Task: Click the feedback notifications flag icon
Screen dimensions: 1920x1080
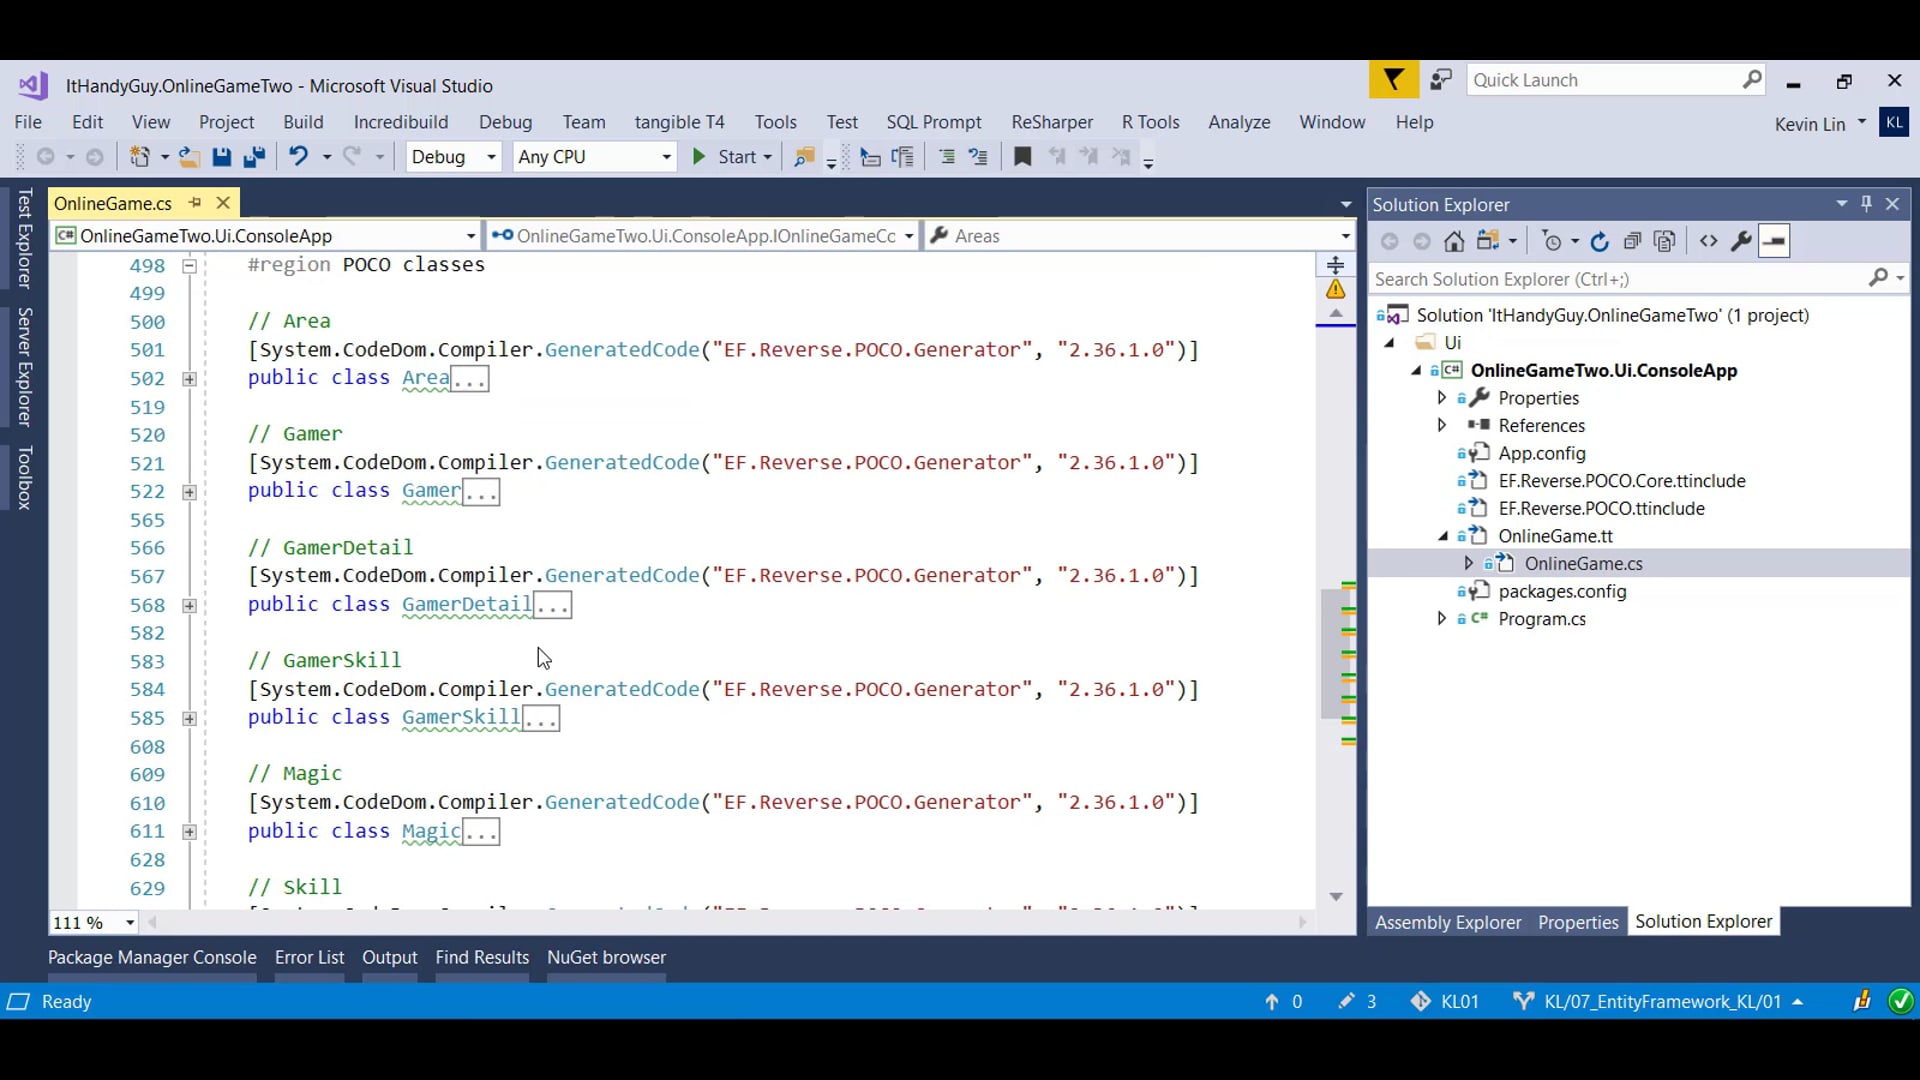Action: 1393,80
